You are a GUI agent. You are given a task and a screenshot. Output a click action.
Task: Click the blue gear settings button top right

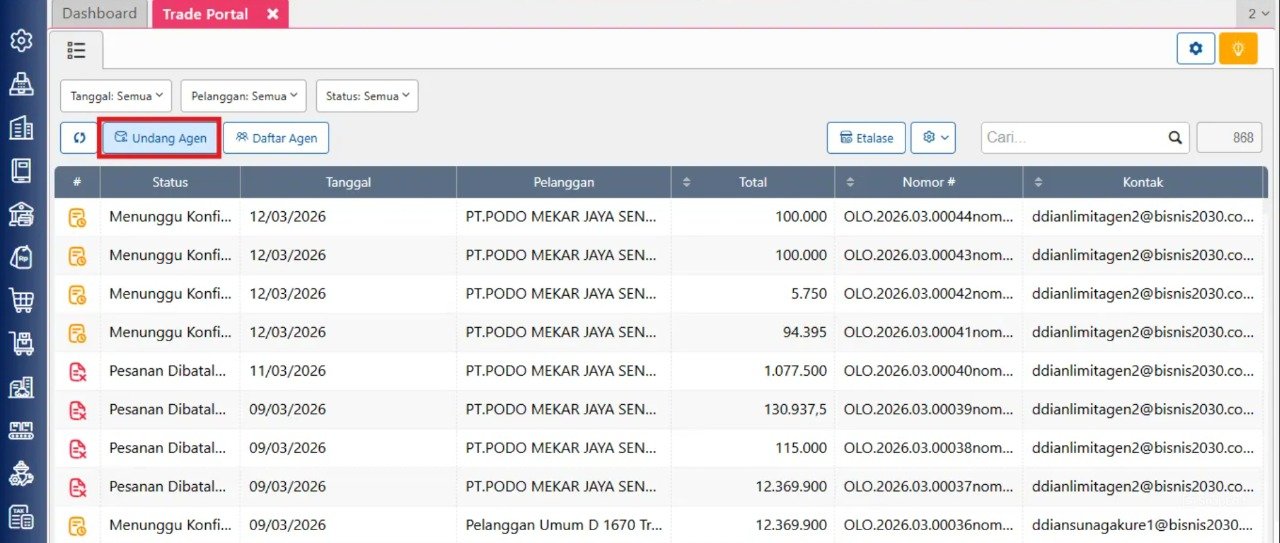[x=1196, y=48]
